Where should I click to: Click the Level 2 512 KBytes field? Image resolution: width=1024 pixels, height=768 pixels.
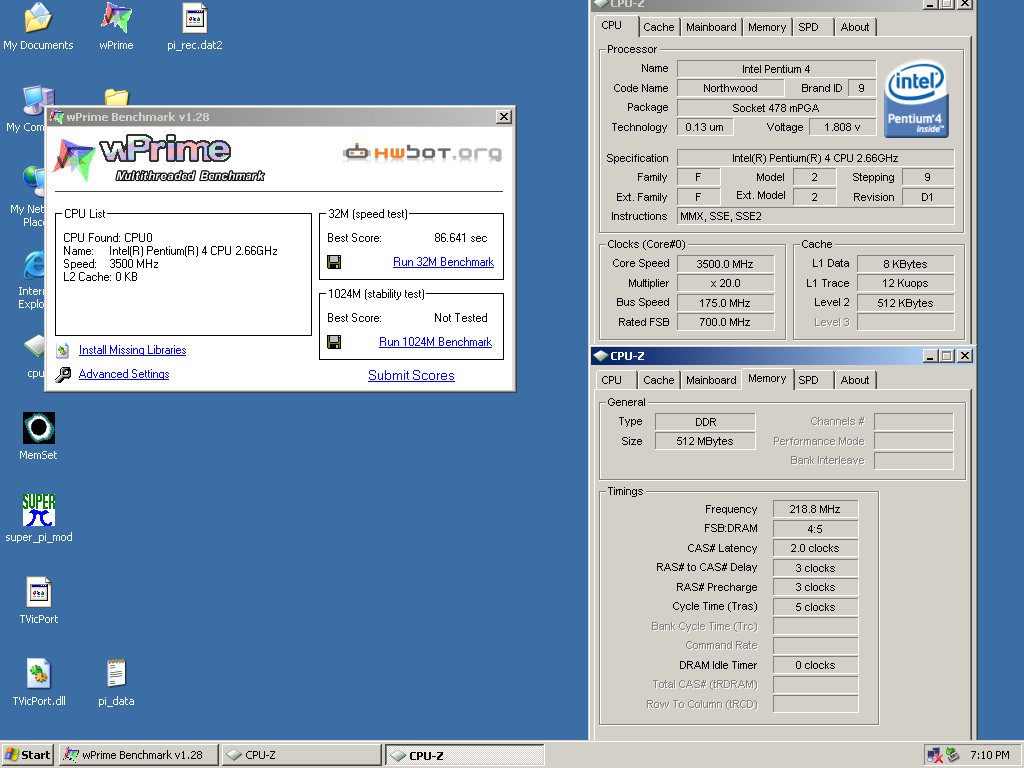click(905, 303)
